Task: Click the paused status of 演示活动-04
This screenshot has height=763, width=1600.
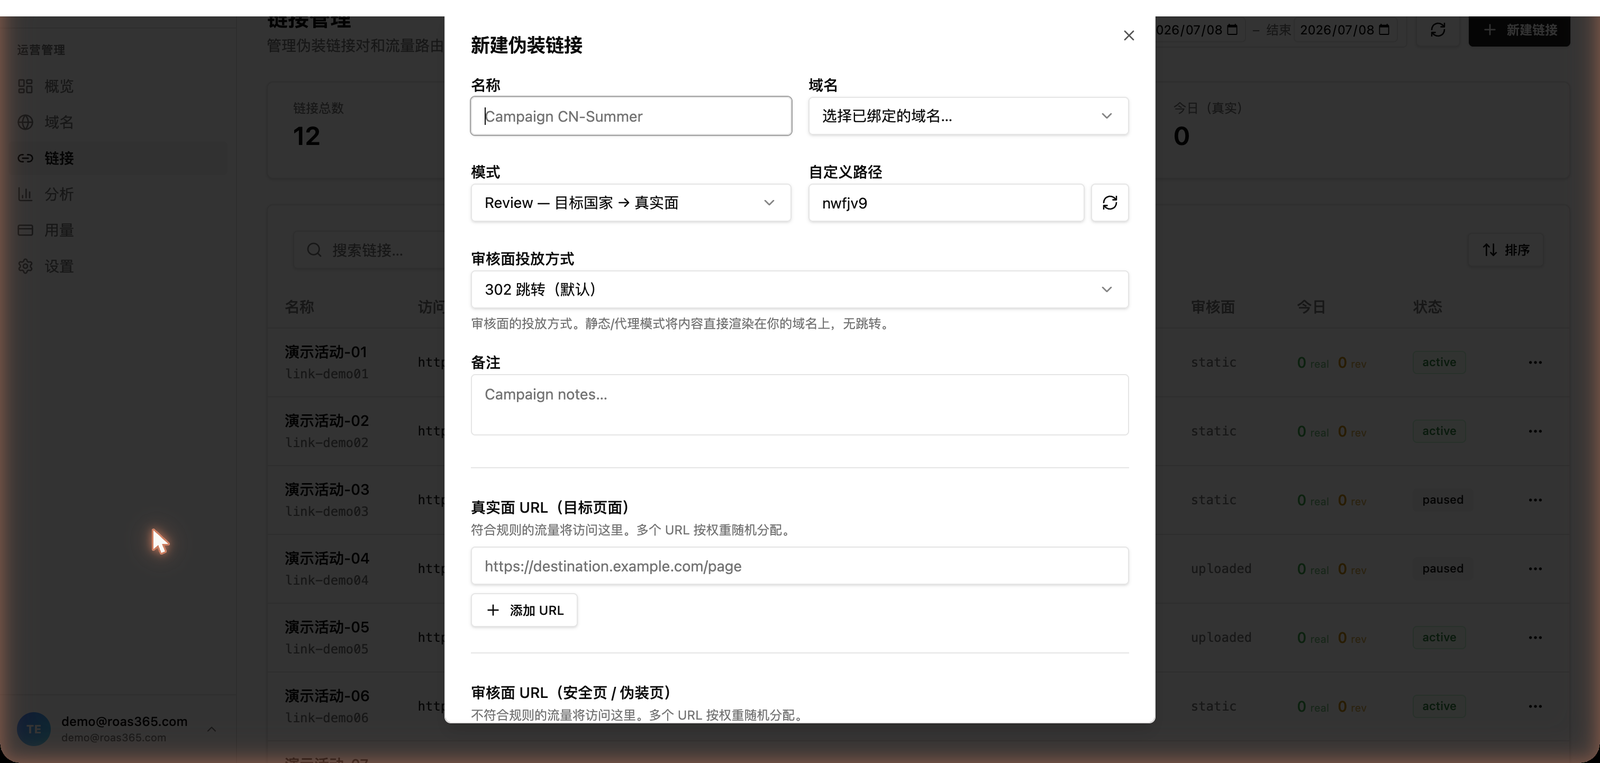Action: (x=1443, y=569)
